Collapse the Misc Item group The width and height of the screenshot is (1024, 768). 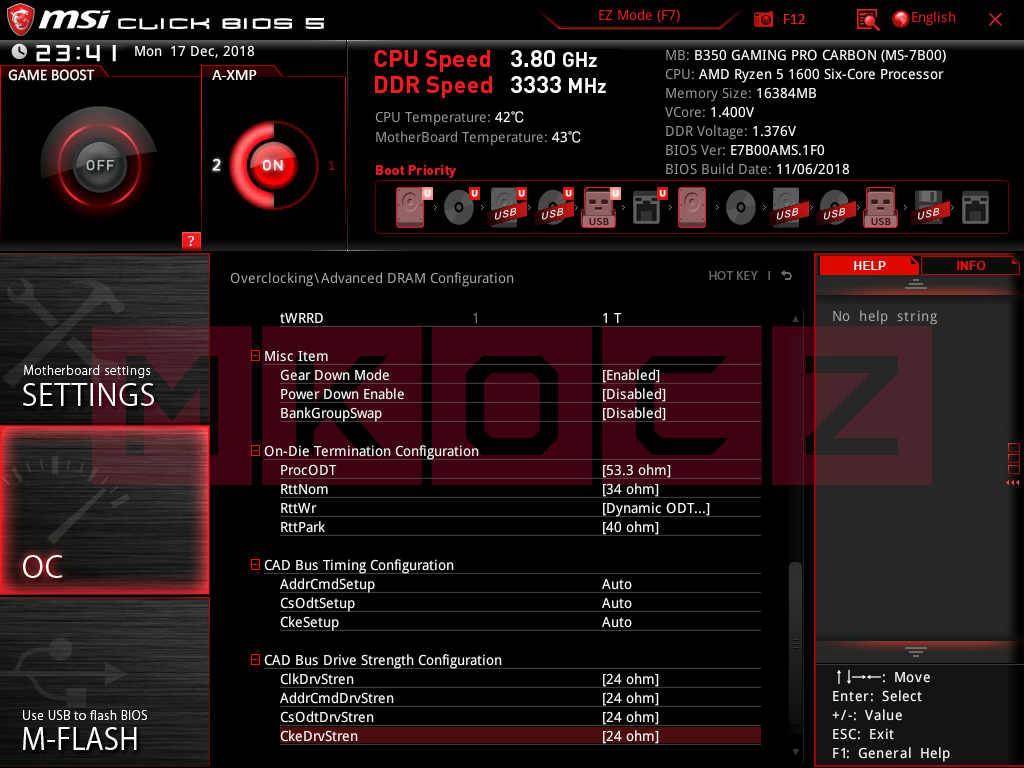point(255,356)
